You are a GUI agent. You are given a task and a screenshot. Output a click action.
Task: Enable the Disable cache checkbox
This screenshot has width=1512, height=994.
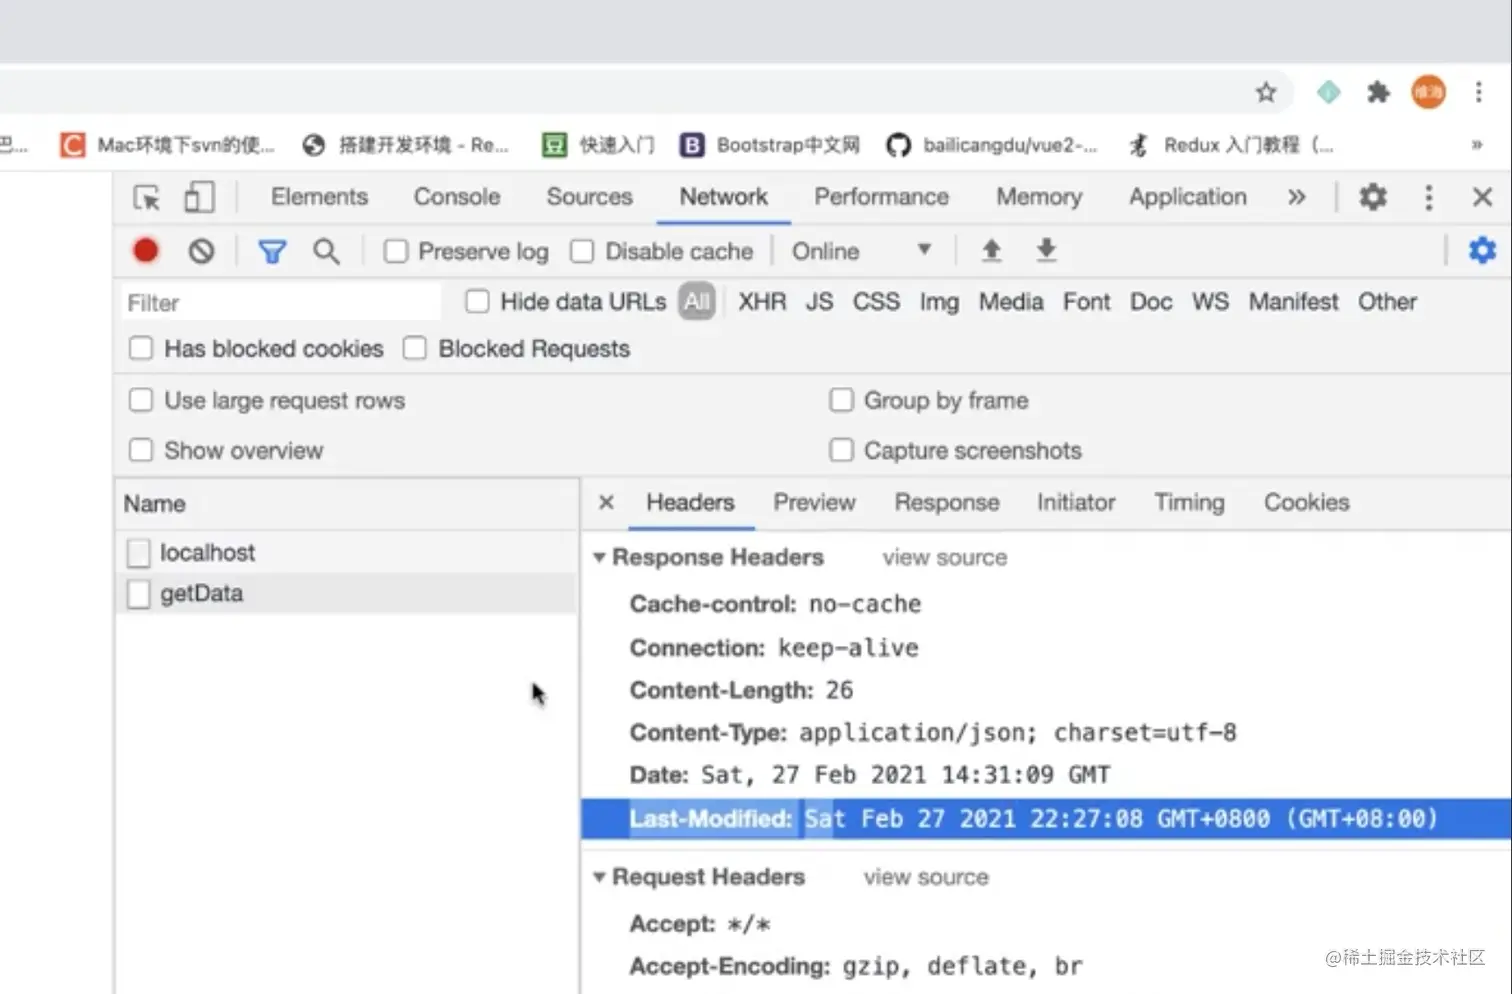[582, 252]
